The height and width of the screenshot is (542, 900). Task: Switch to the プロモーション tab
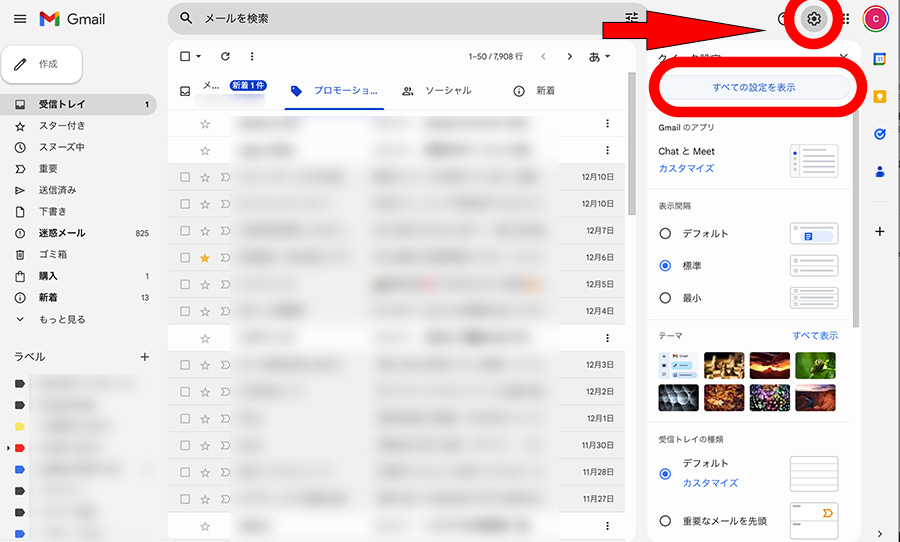pyautogui.click(x=334, y=91)
